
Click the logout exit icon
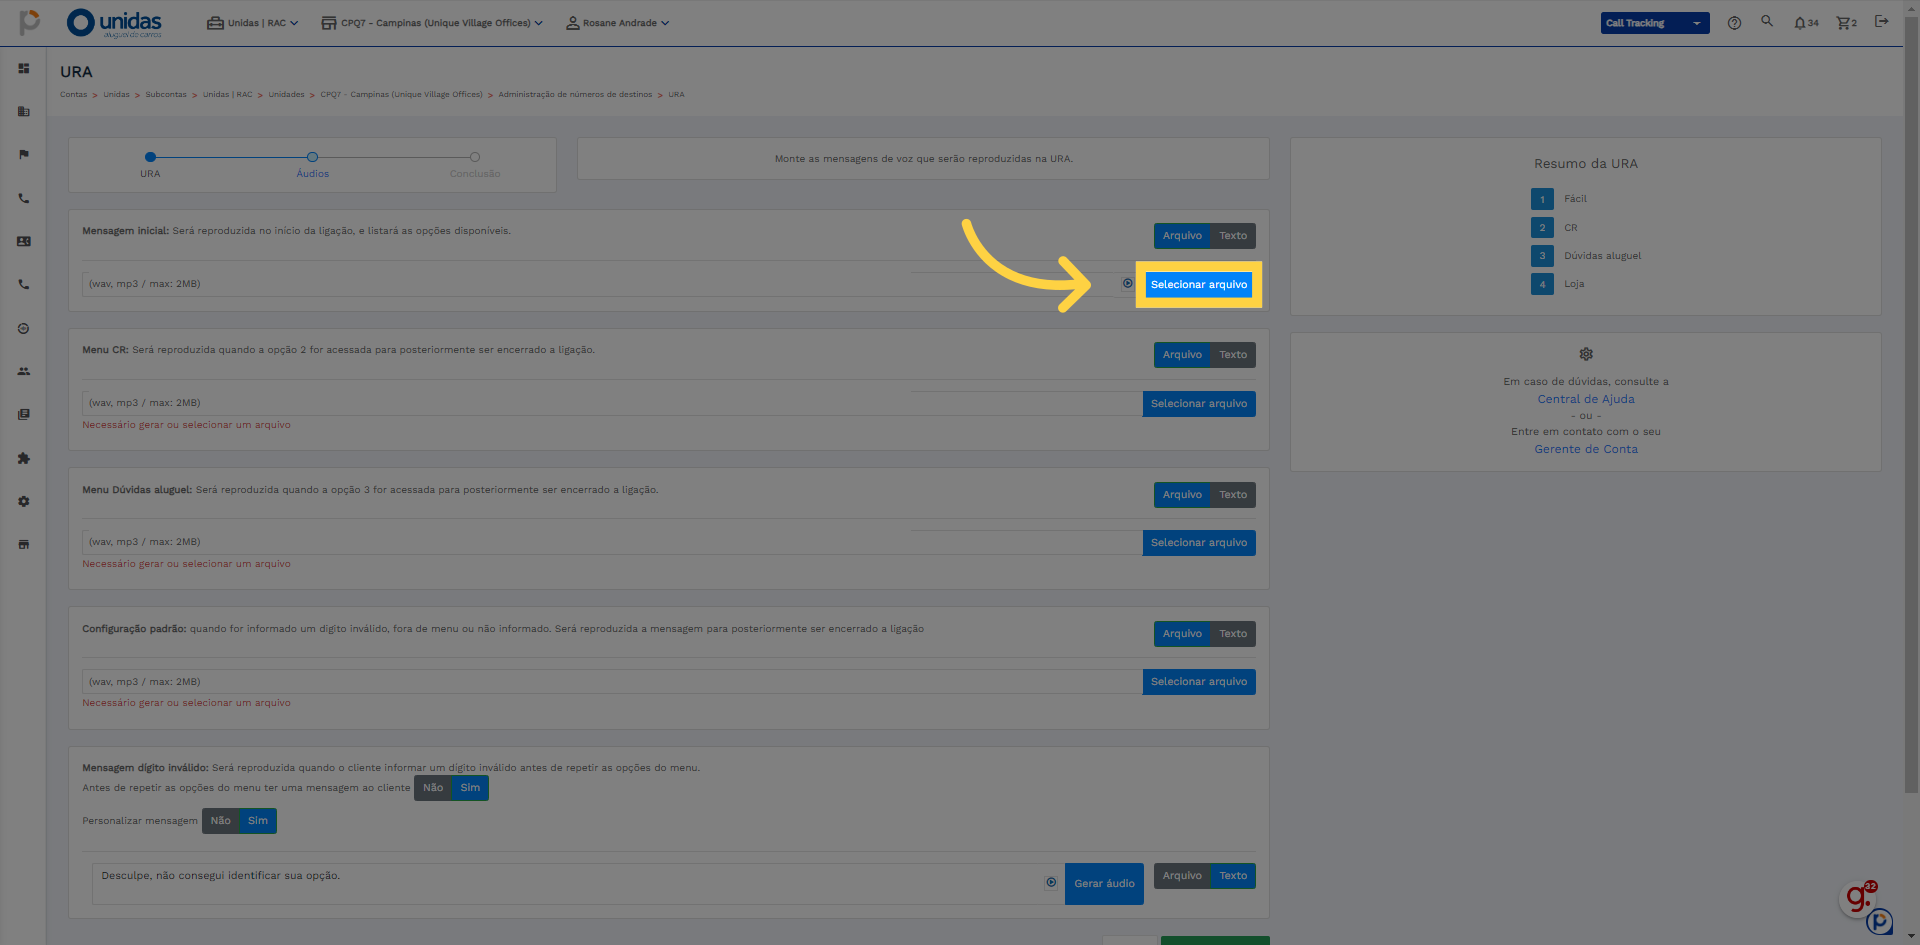click(1881, 21)
